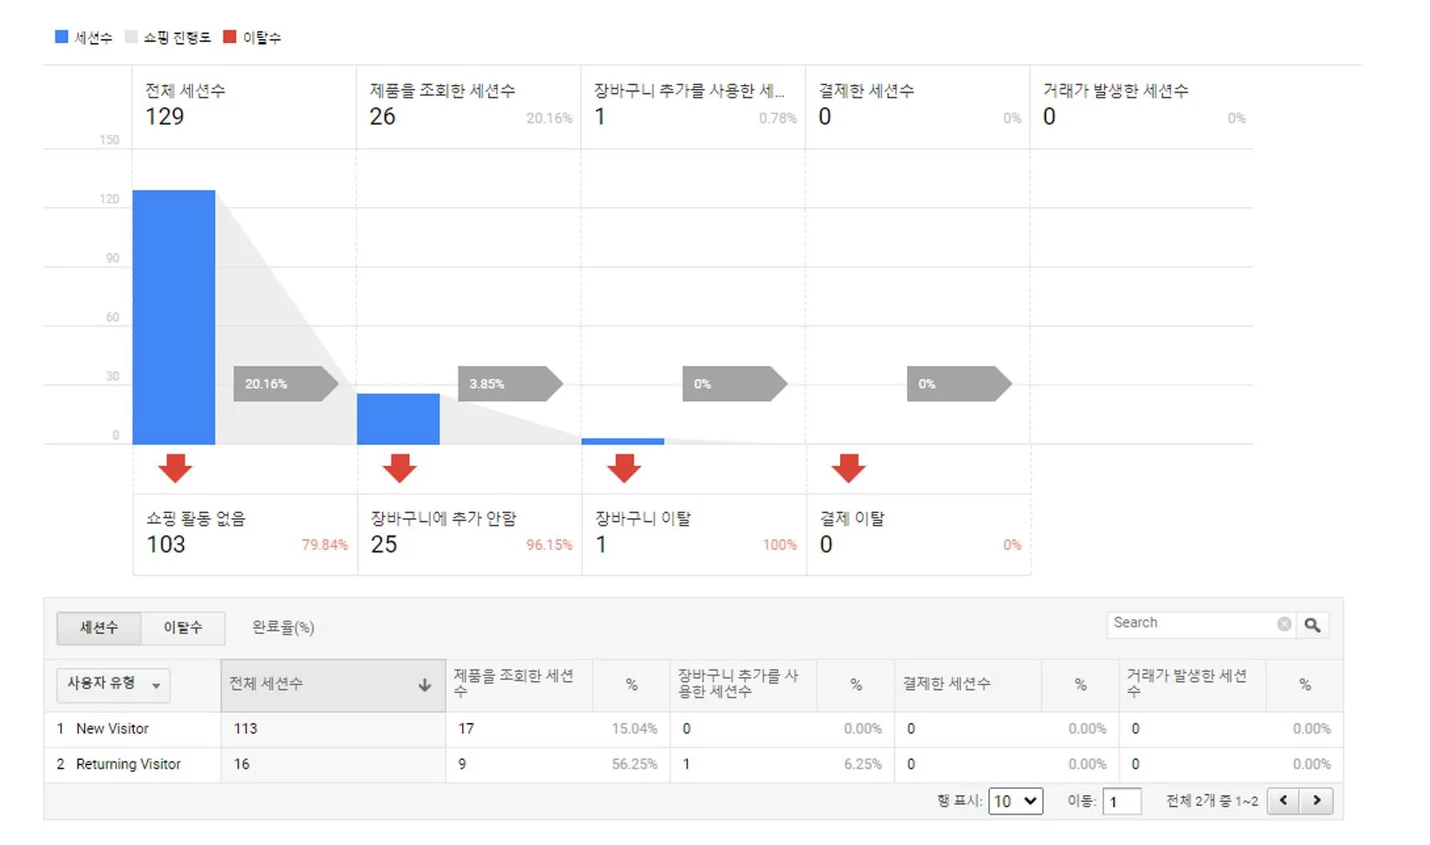The image size is (1430, 845).
Task: Click the 전체 2개 중 1~2 pagination text
Action: coord(1212,801)
